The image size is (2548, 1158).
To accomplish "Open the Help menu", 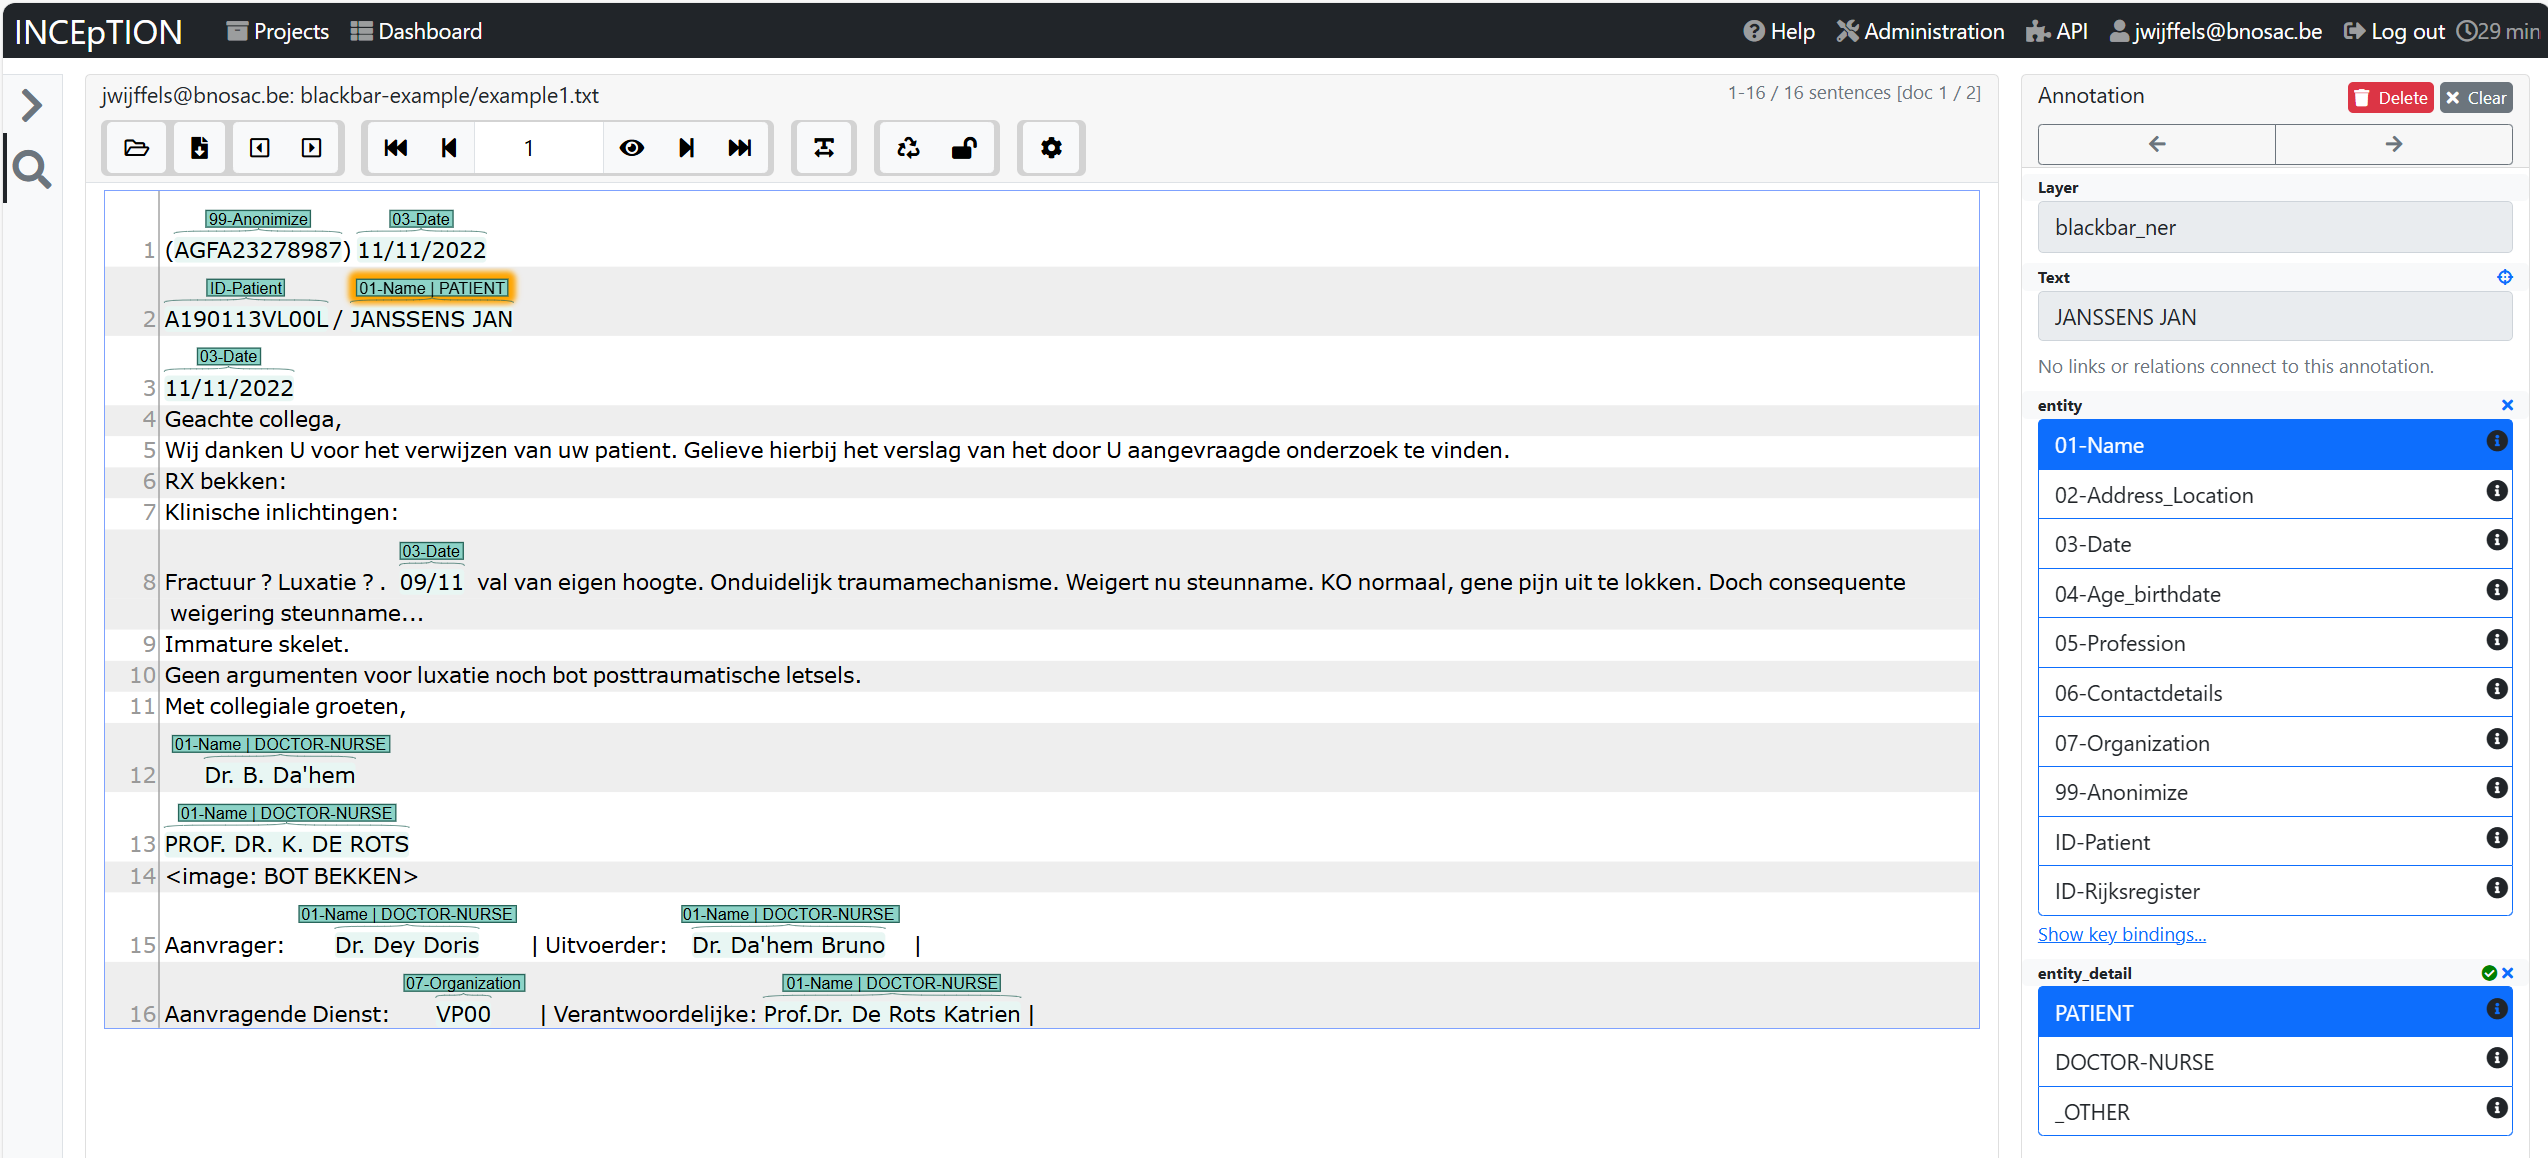I will pyautogui.click(x=1779, y=31).
